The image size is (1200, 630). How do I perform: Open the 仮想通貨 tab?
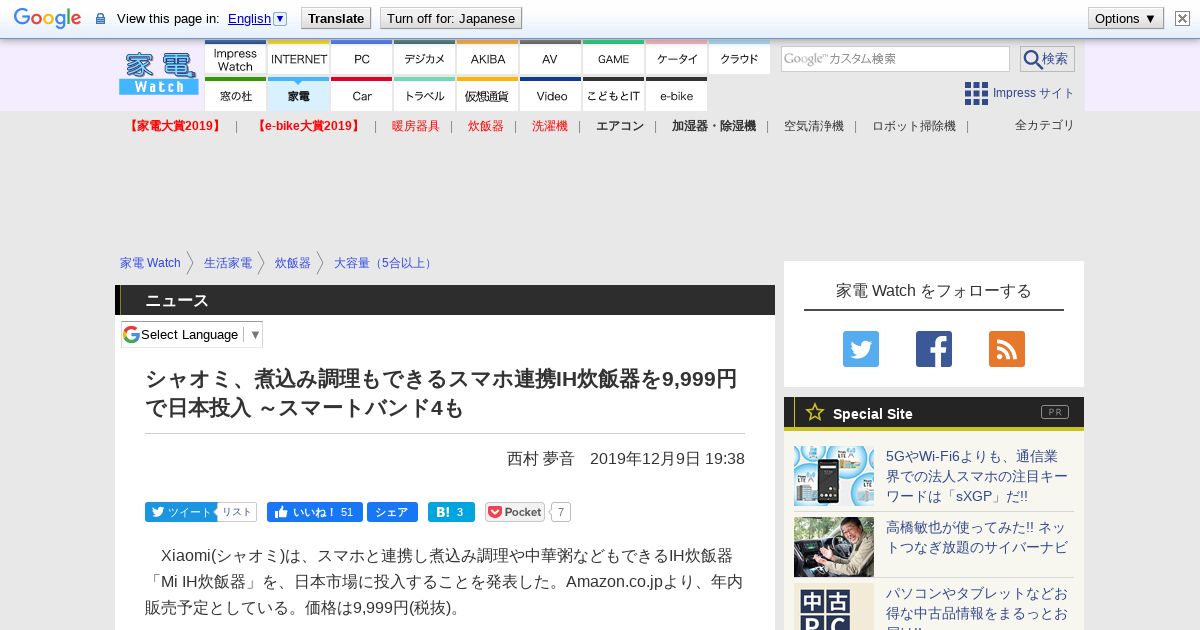coord(487,95)
